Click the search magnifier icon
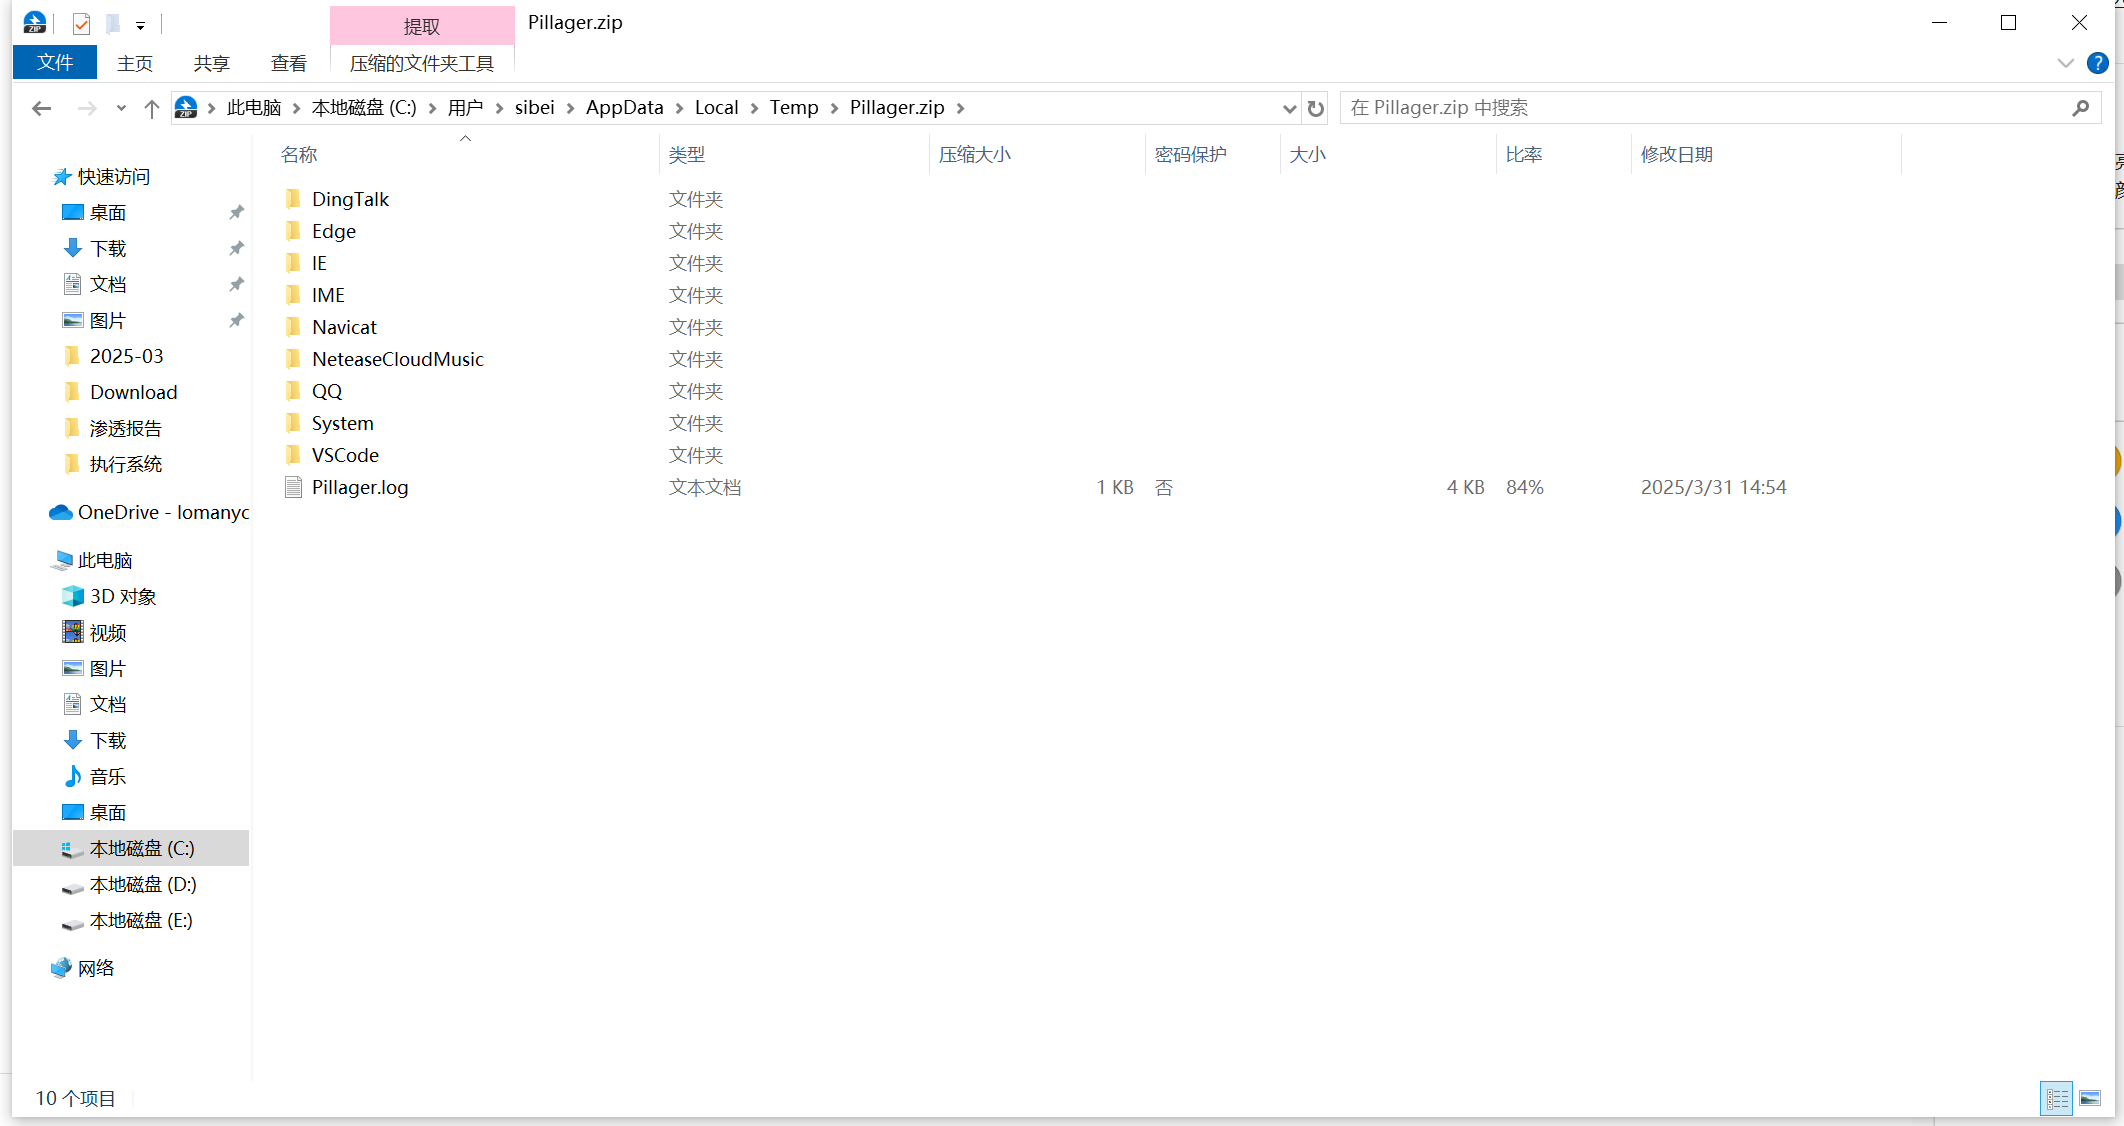 [2081, 108]
